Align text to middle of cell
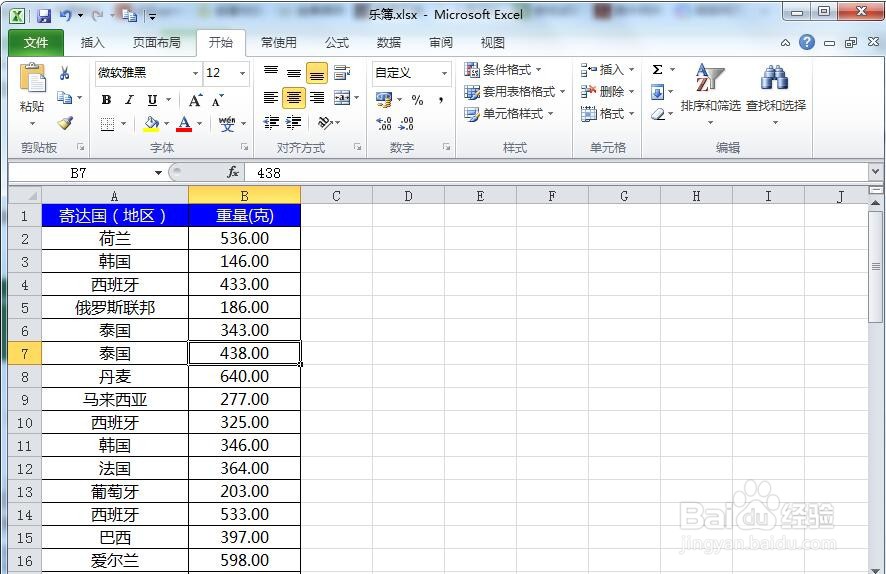 click(x=294, y=72)
